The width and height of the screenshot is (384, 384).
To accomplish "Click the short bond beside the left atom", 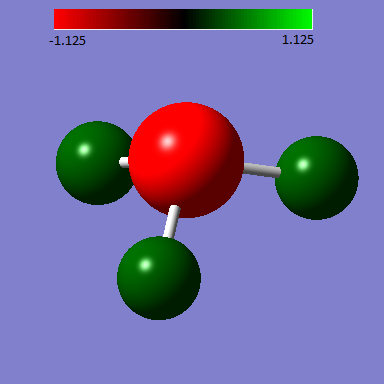I will (124, 162).
